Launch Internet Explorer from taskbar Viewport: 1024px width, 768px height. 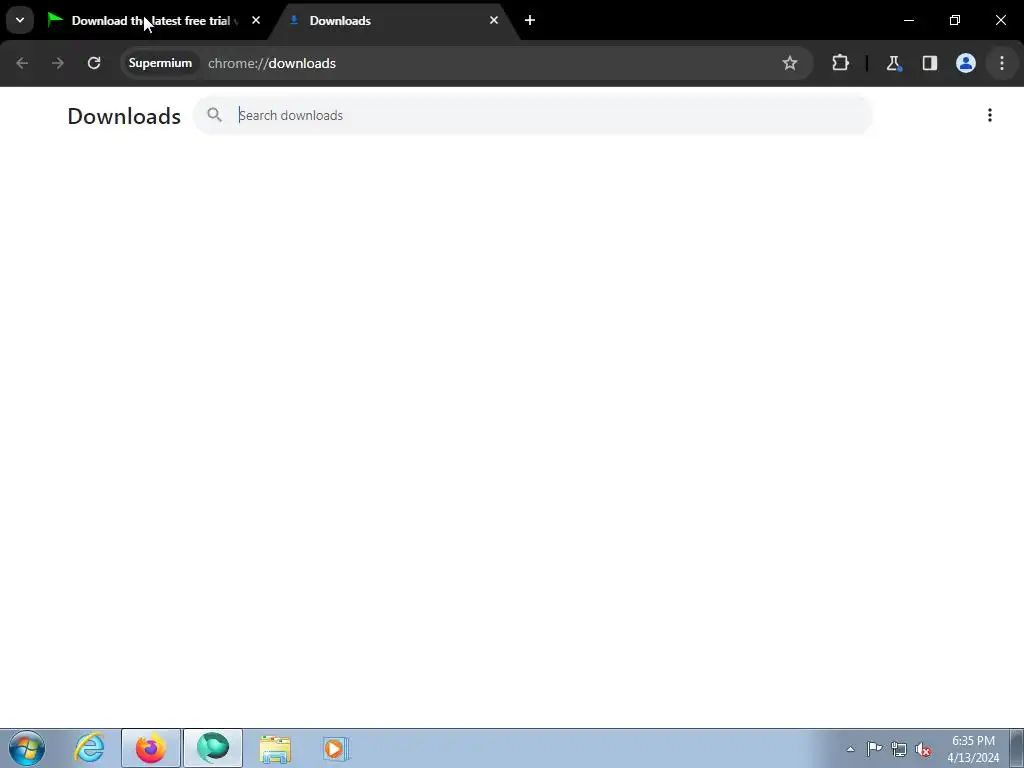tap(89, 748)
